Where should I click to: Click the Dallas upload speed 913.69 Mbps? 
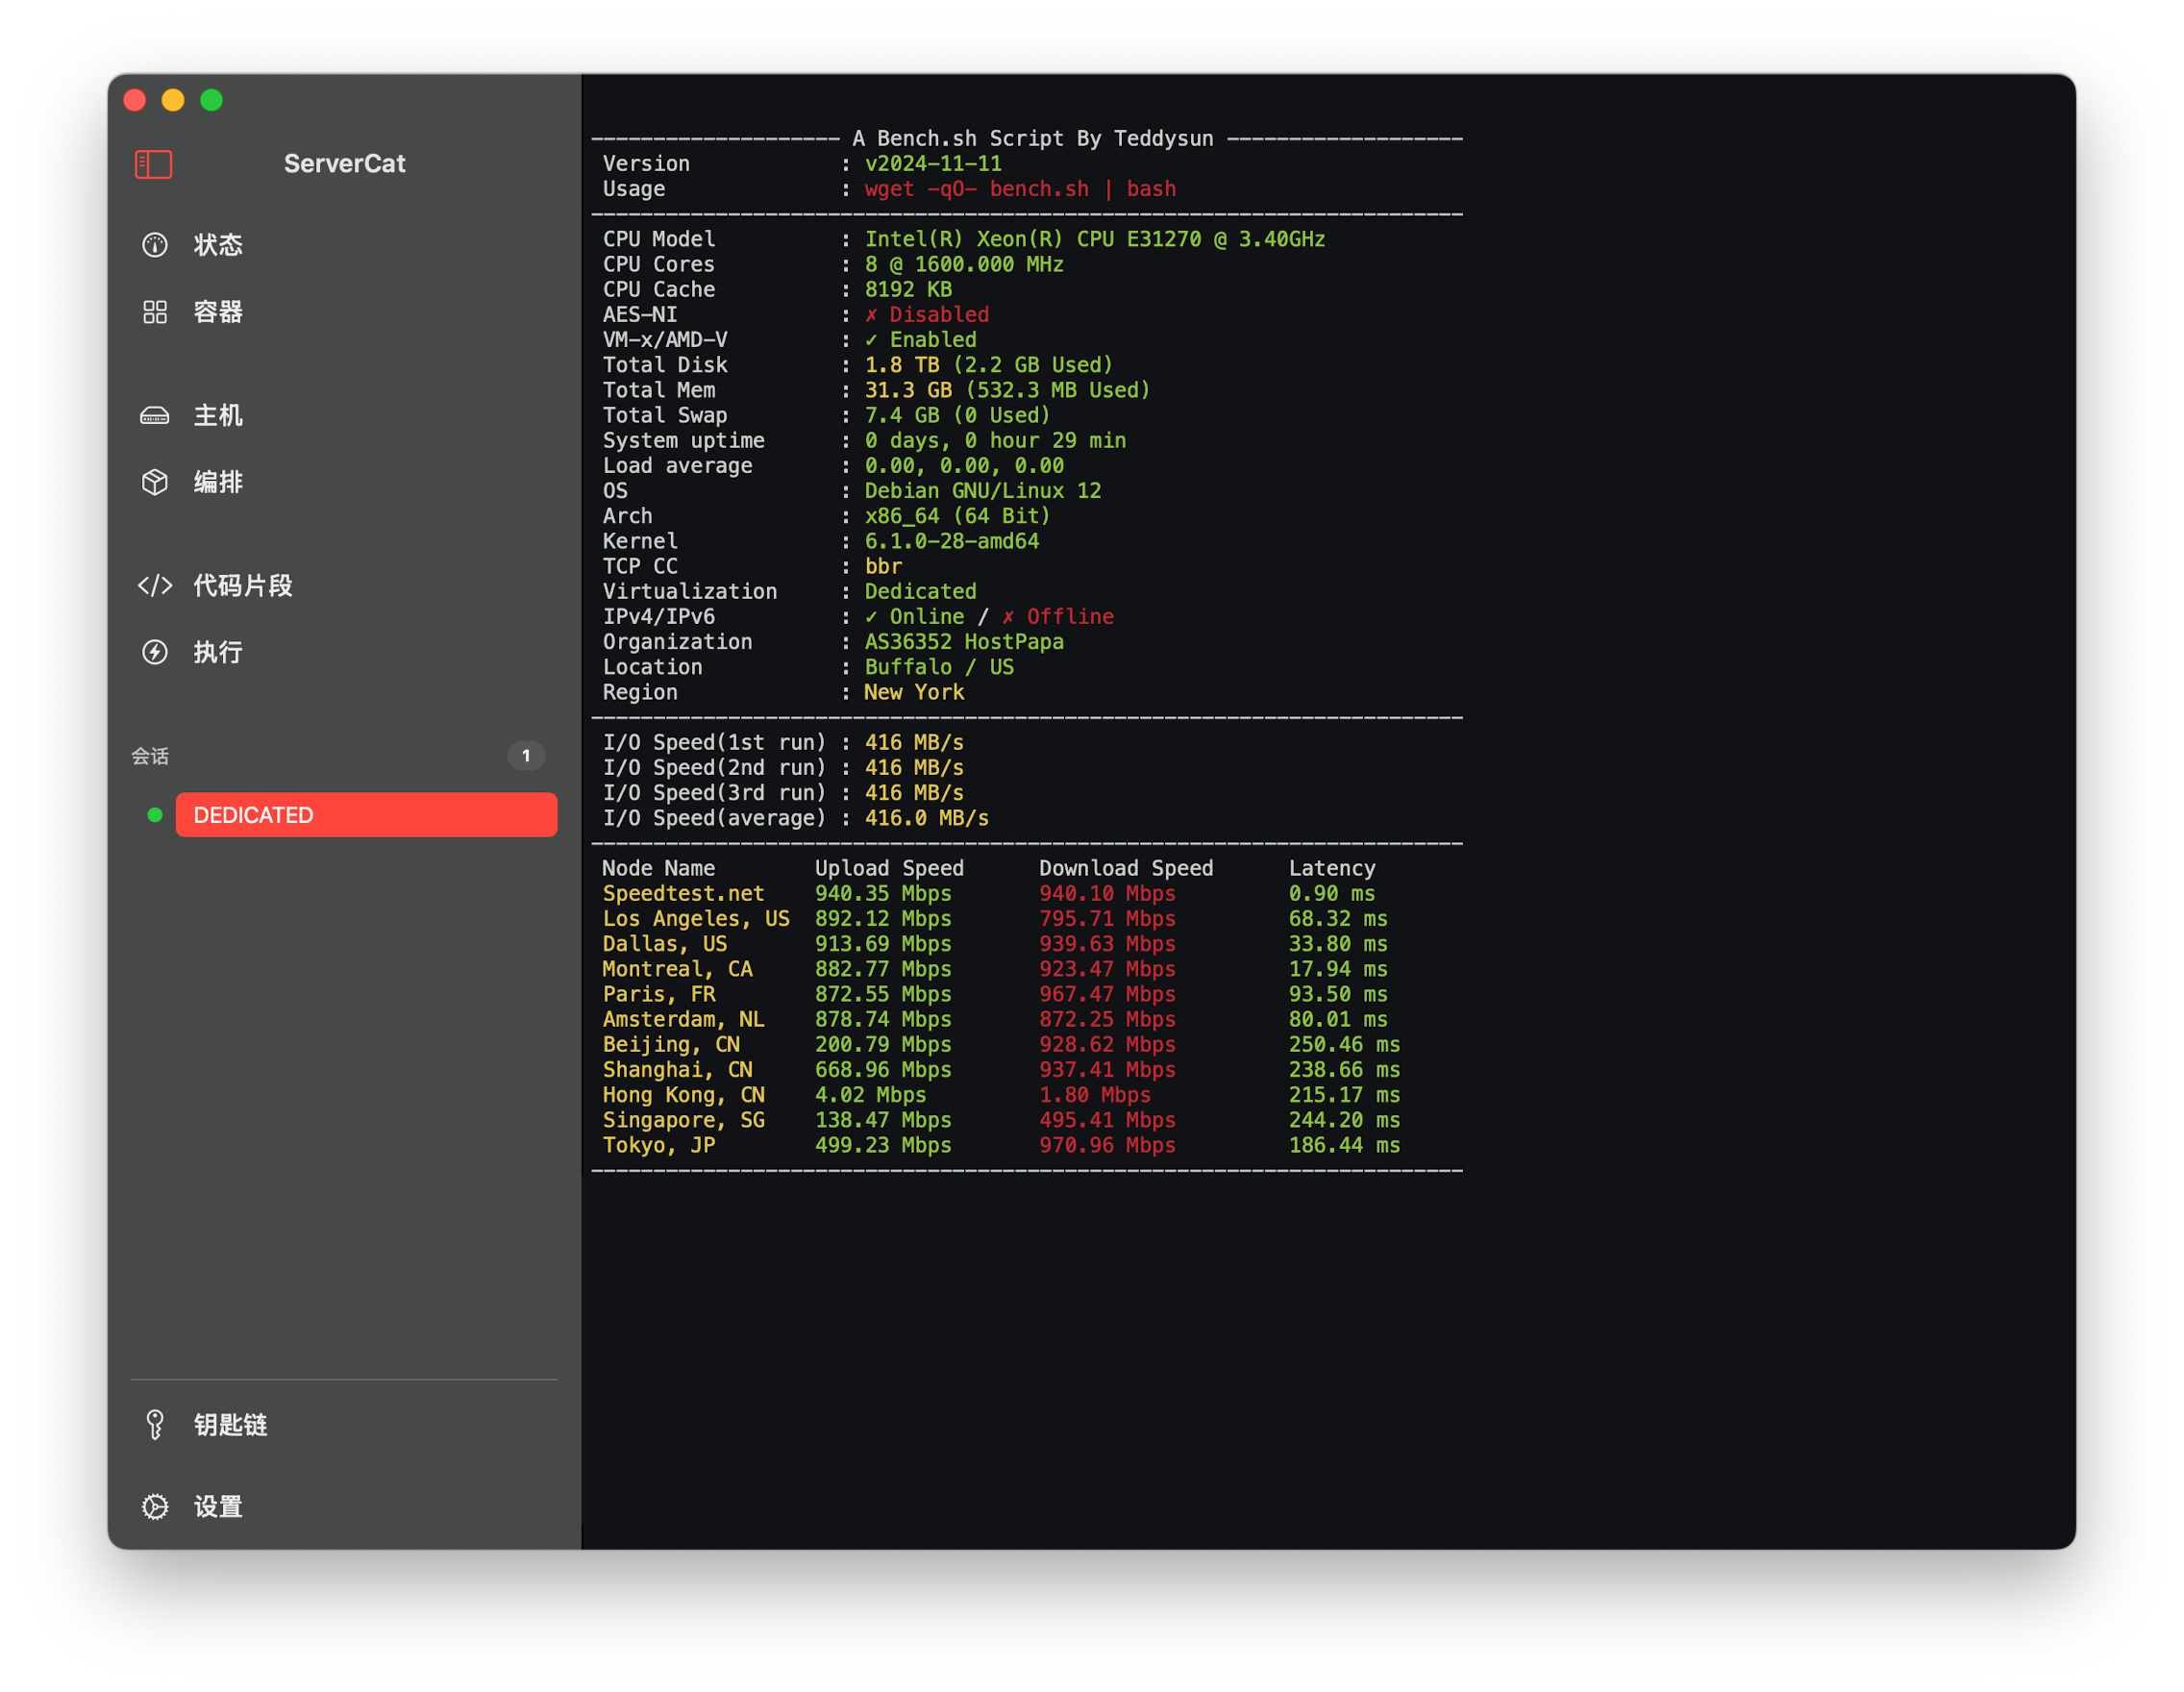point(883,944)
